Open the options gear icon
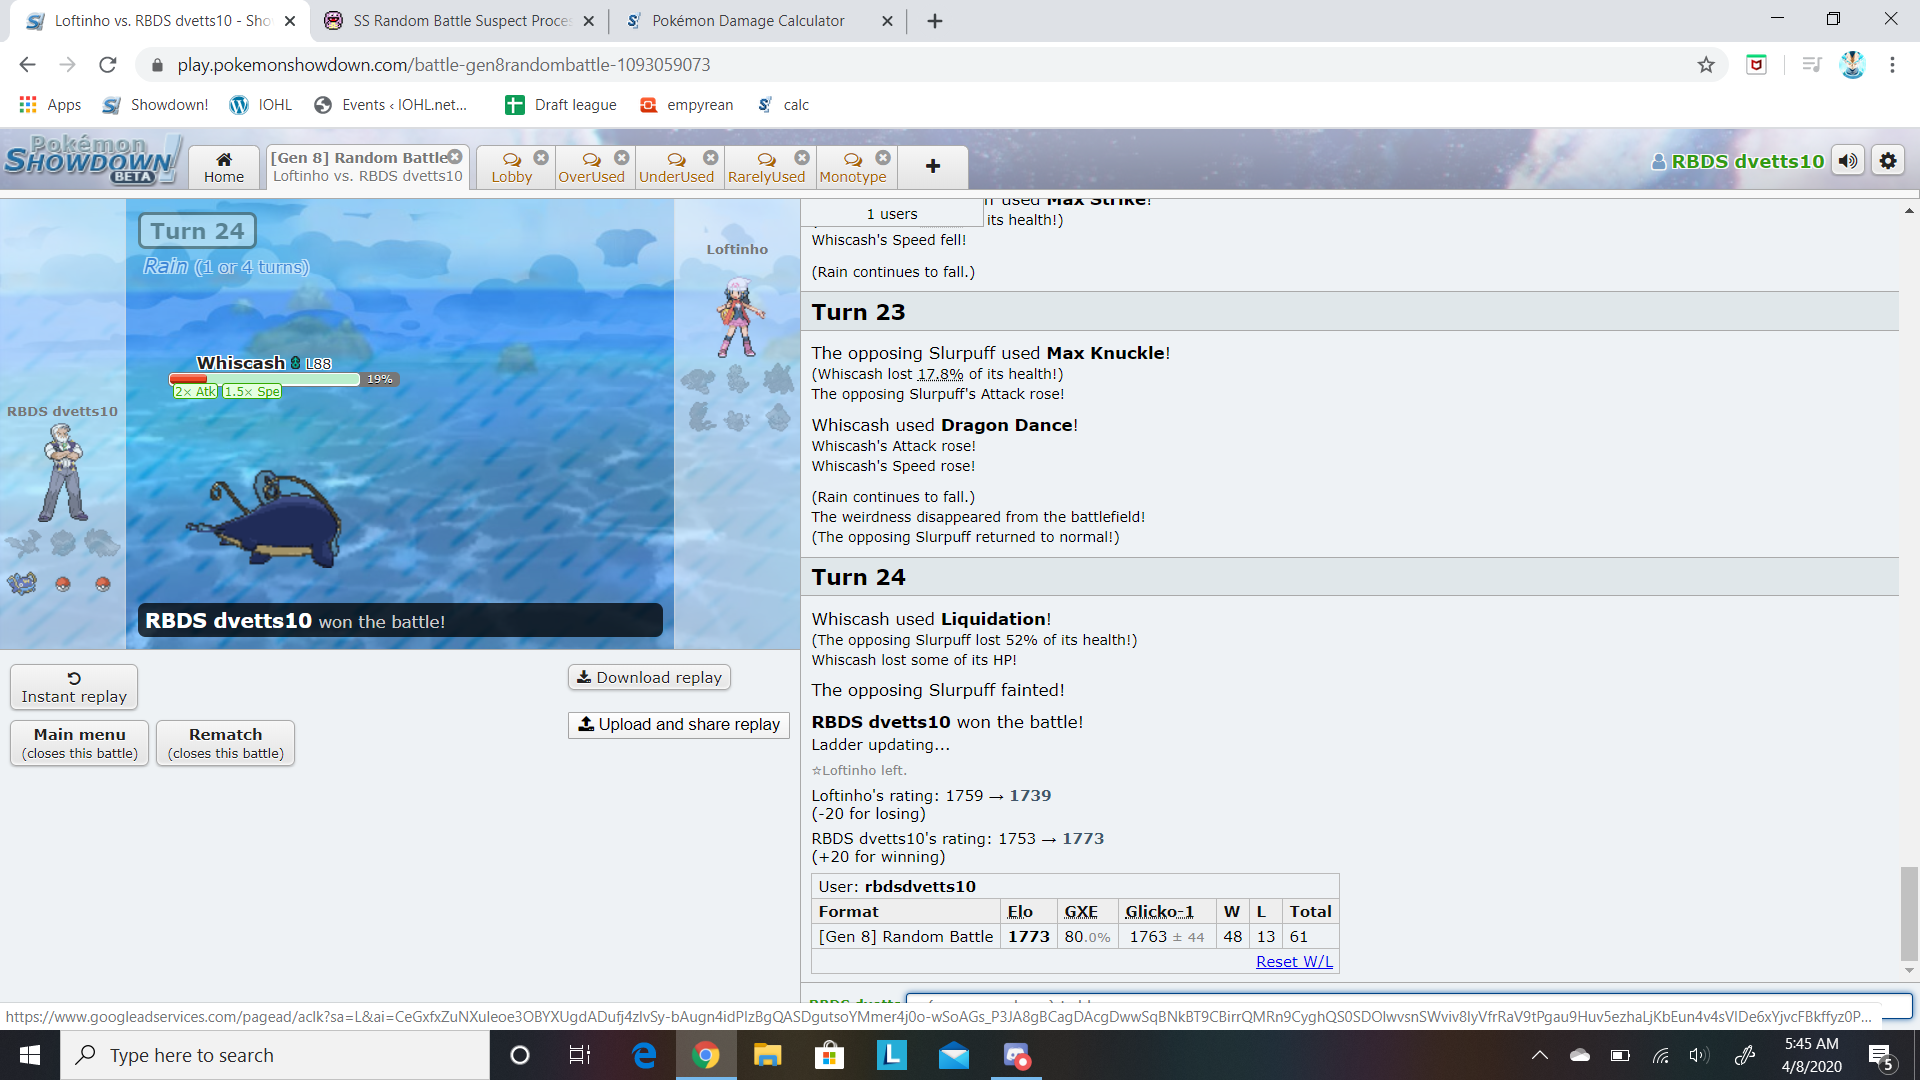1920x1080 pixels. click(x=1888, y=161)
